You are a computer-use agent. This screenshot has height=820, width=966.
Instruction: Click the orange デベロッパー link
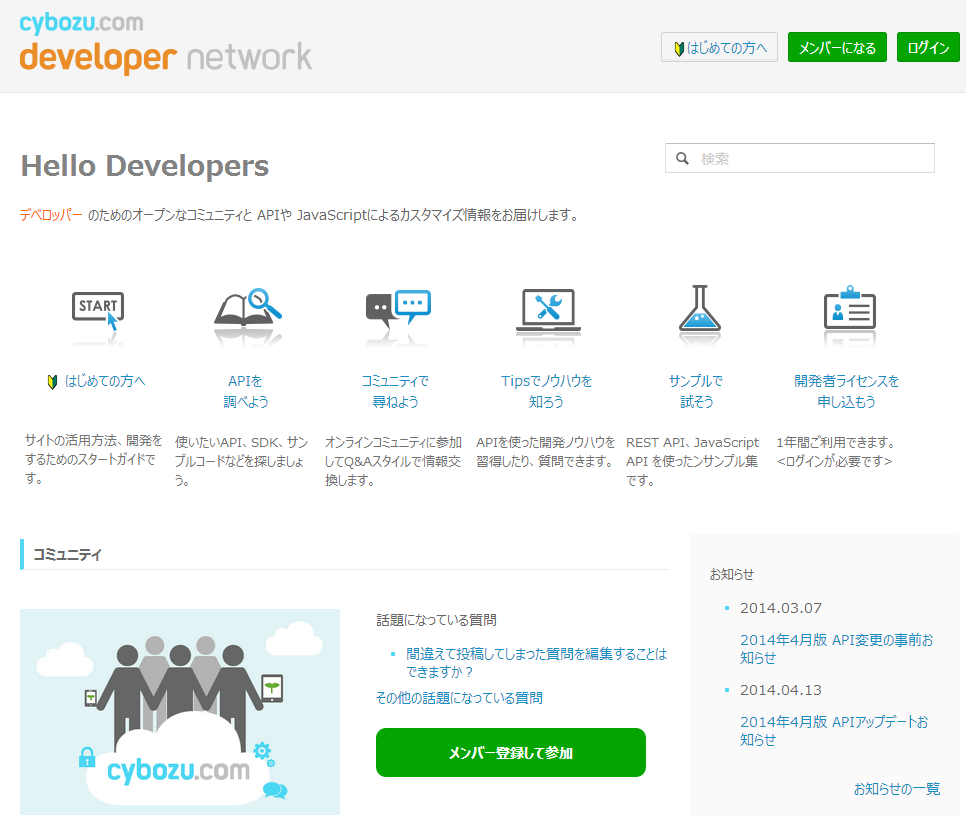click(x=51, y=215)
